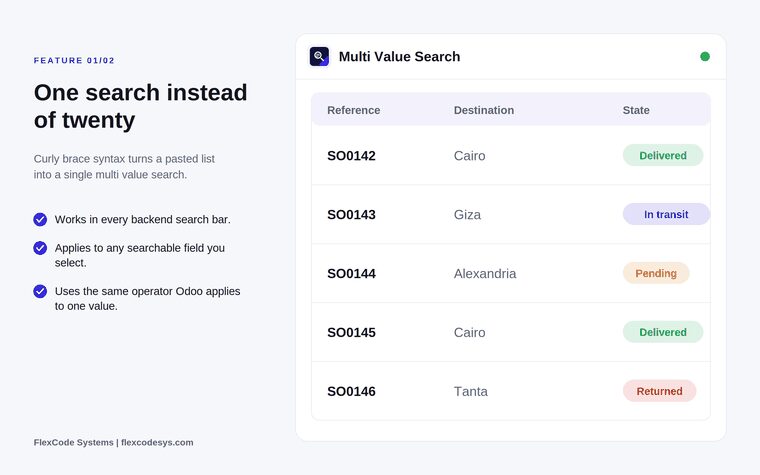760x475 pixels.
Task: Click Delivered badge in SO0142 row
Action: click(663, 156)
